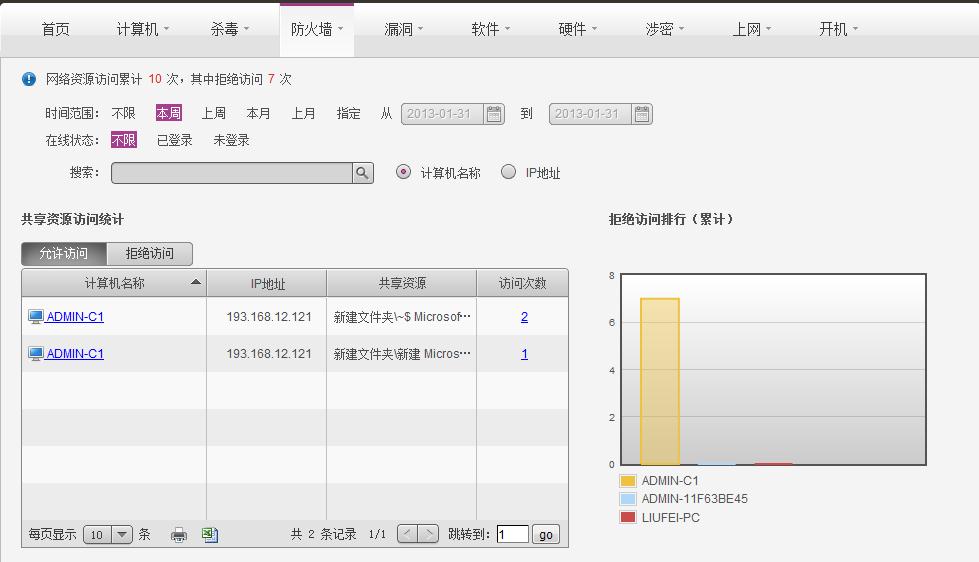The width and height of the screenshot is (979, 562).
Task: Click the ascending sort arrow in the 计算机名称 header
Action: (196, 282)
